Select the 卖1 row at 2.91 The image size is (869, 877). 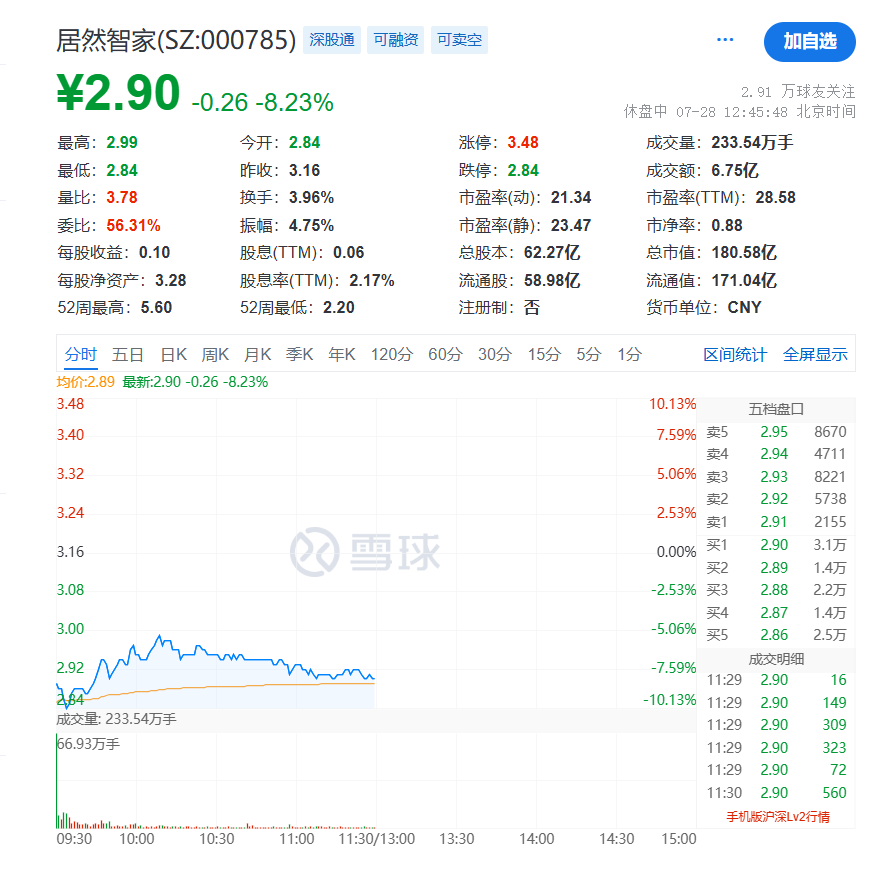[776, 522]
